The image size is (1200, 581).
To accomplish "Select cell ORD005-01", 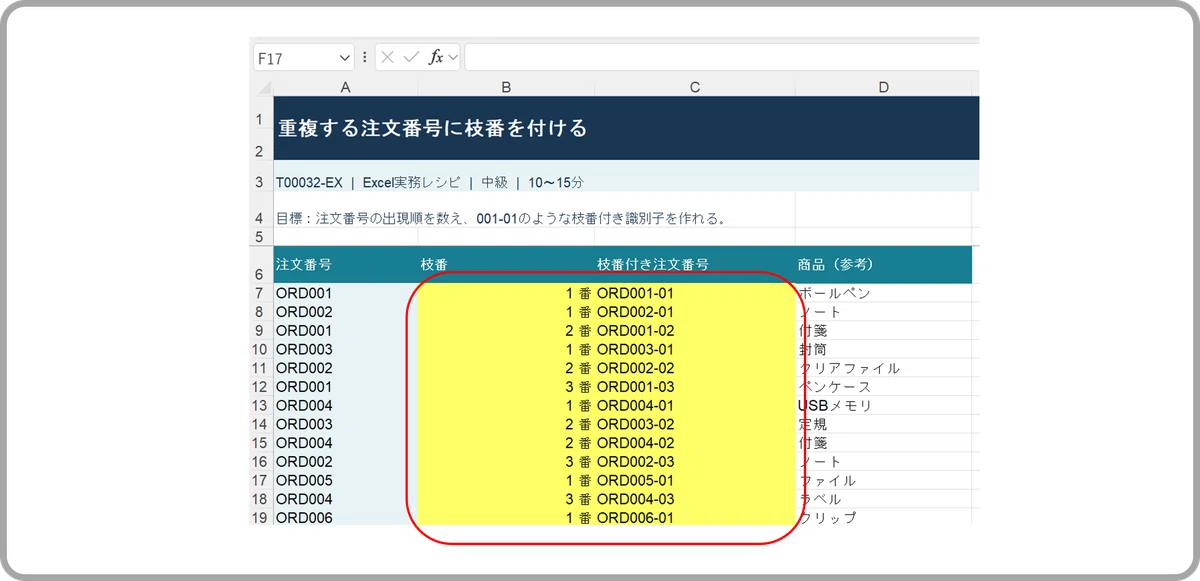I will coord(695,480).
